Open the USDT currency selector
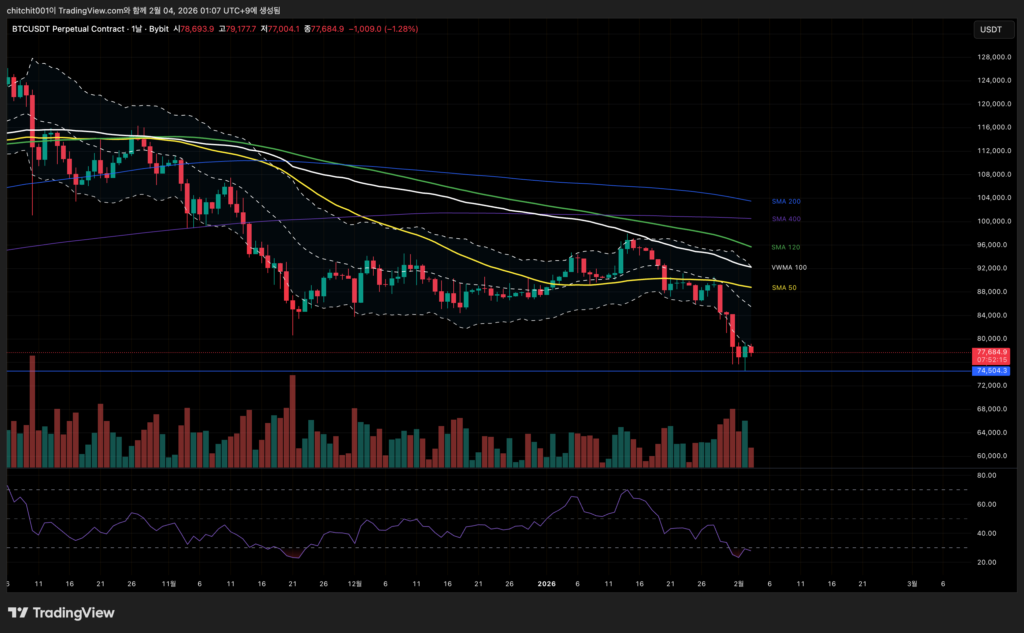This screenshot has height=633, width=1024. point(989,30)
